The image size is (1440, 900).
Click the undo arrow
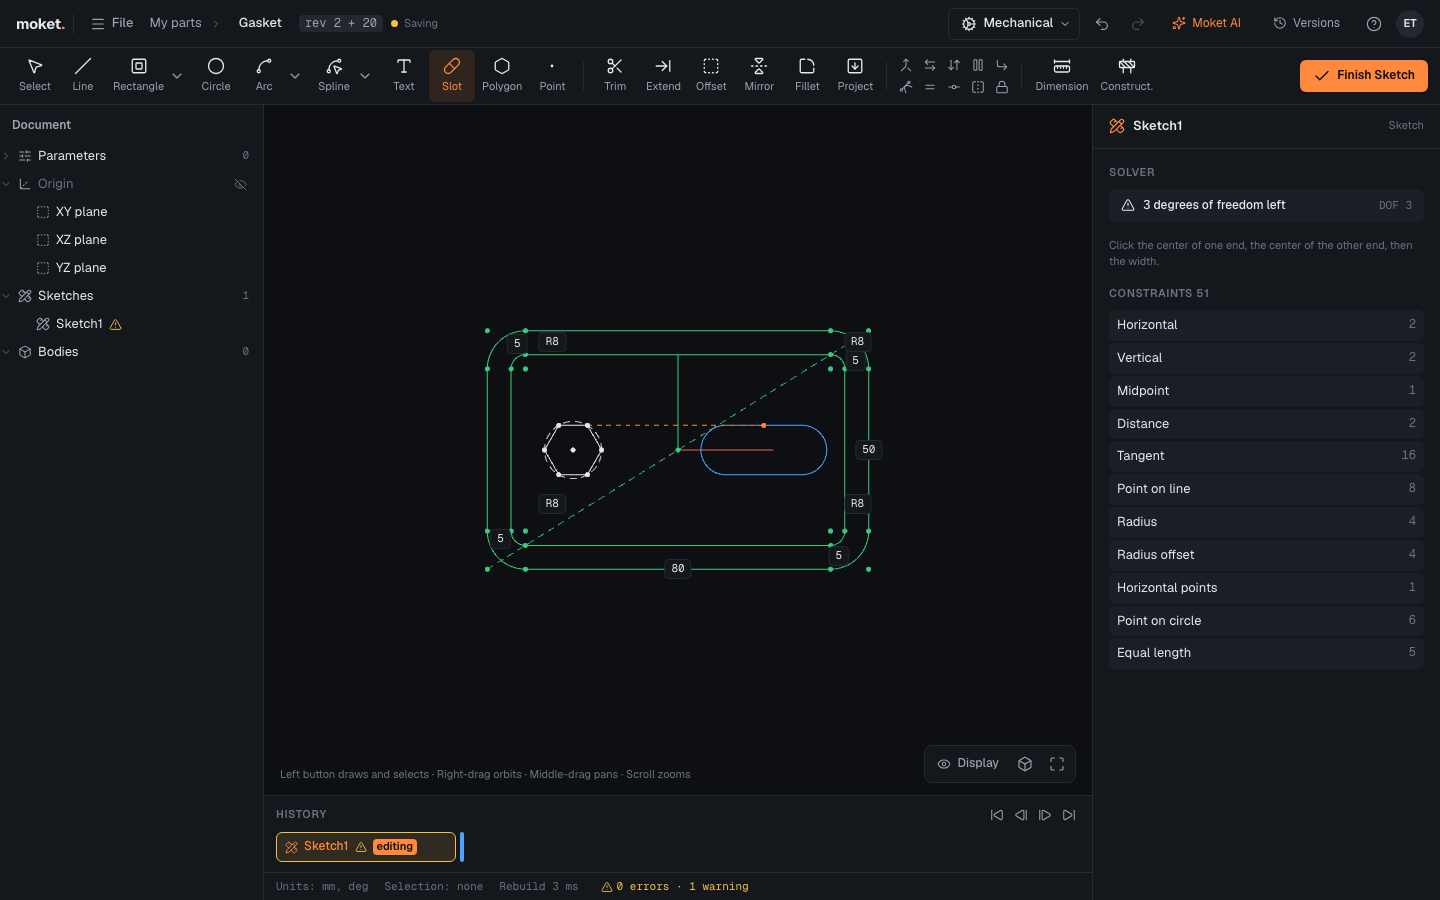point(1102,24)
